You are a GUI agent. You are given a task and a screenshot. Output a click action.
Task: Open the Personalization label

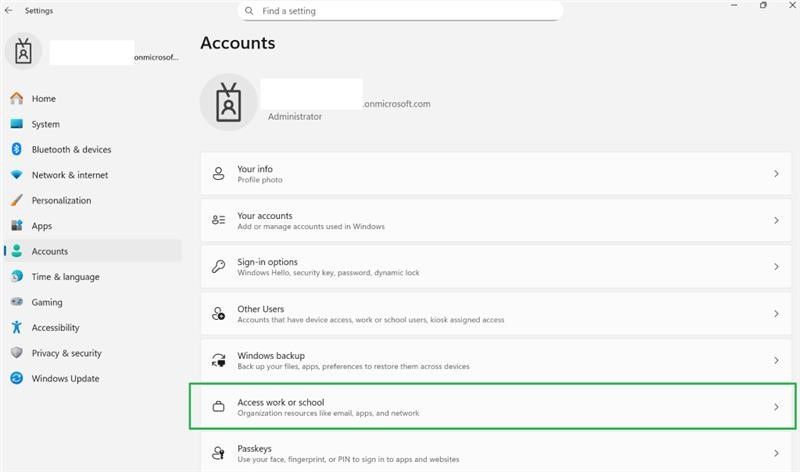(61, 201)
